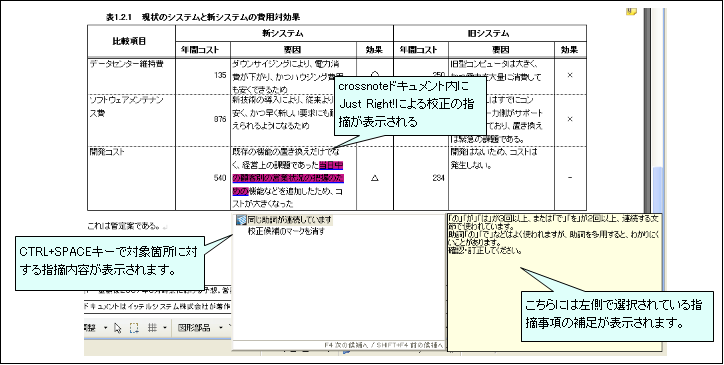Click the 要因 header under 新システム
724x365 pixels.
(x=293, y=50)
